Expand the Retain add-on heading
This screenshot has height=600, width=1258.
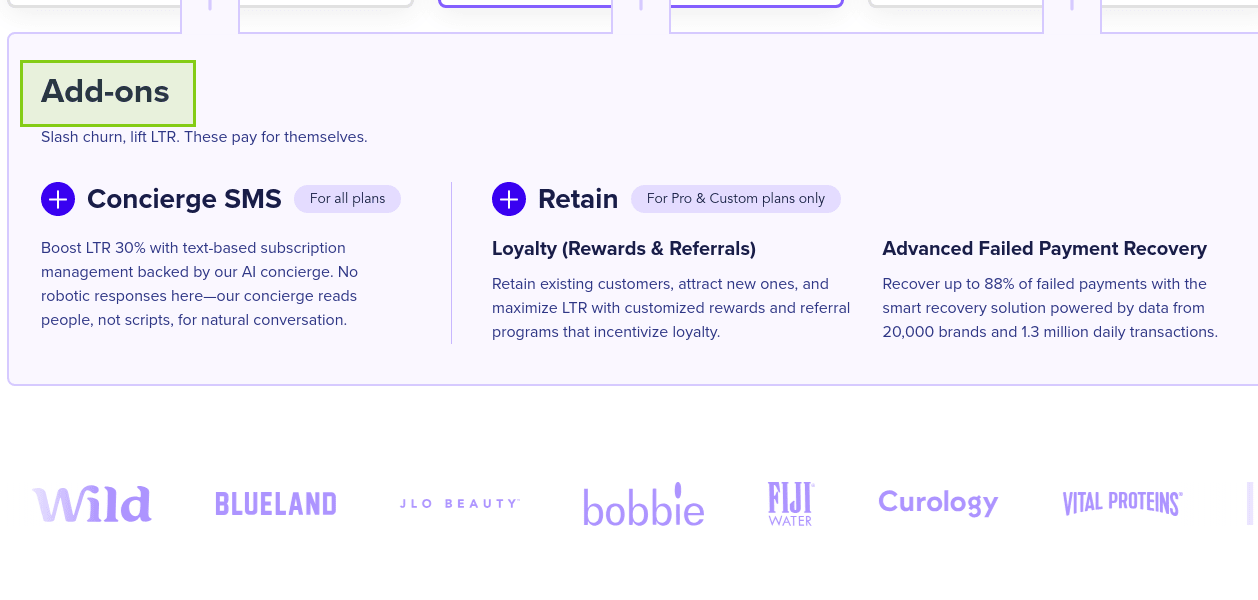tap(578, 199)
